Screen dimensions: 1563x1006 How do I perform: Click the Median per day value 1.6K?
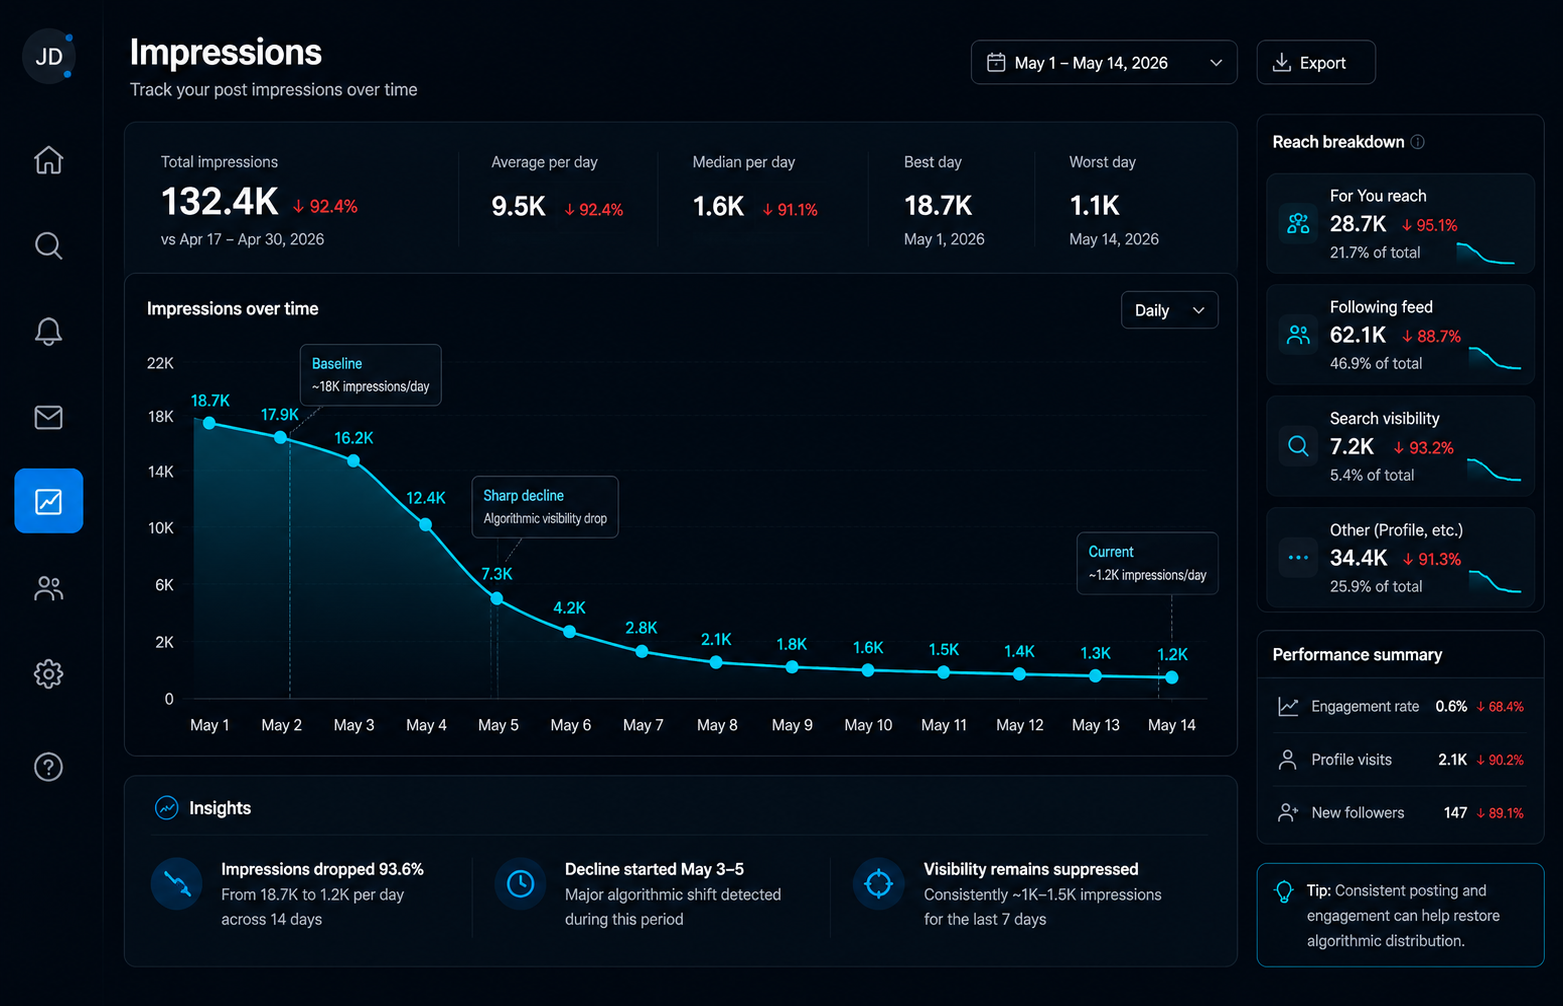(x=718, y=207)
